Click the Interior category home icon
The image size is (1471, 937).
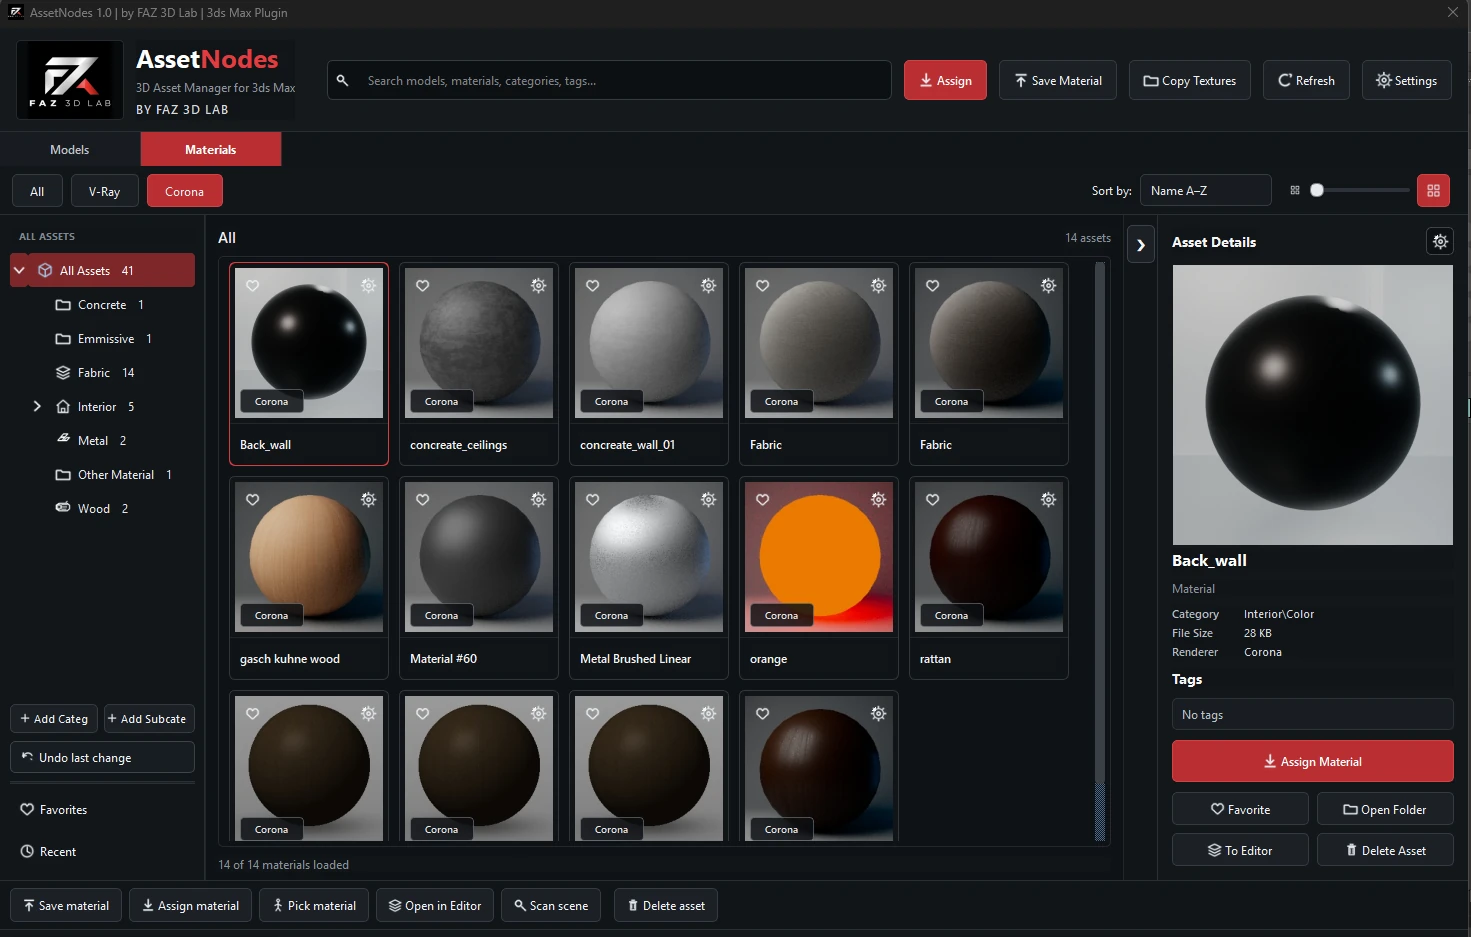(63, 406)
